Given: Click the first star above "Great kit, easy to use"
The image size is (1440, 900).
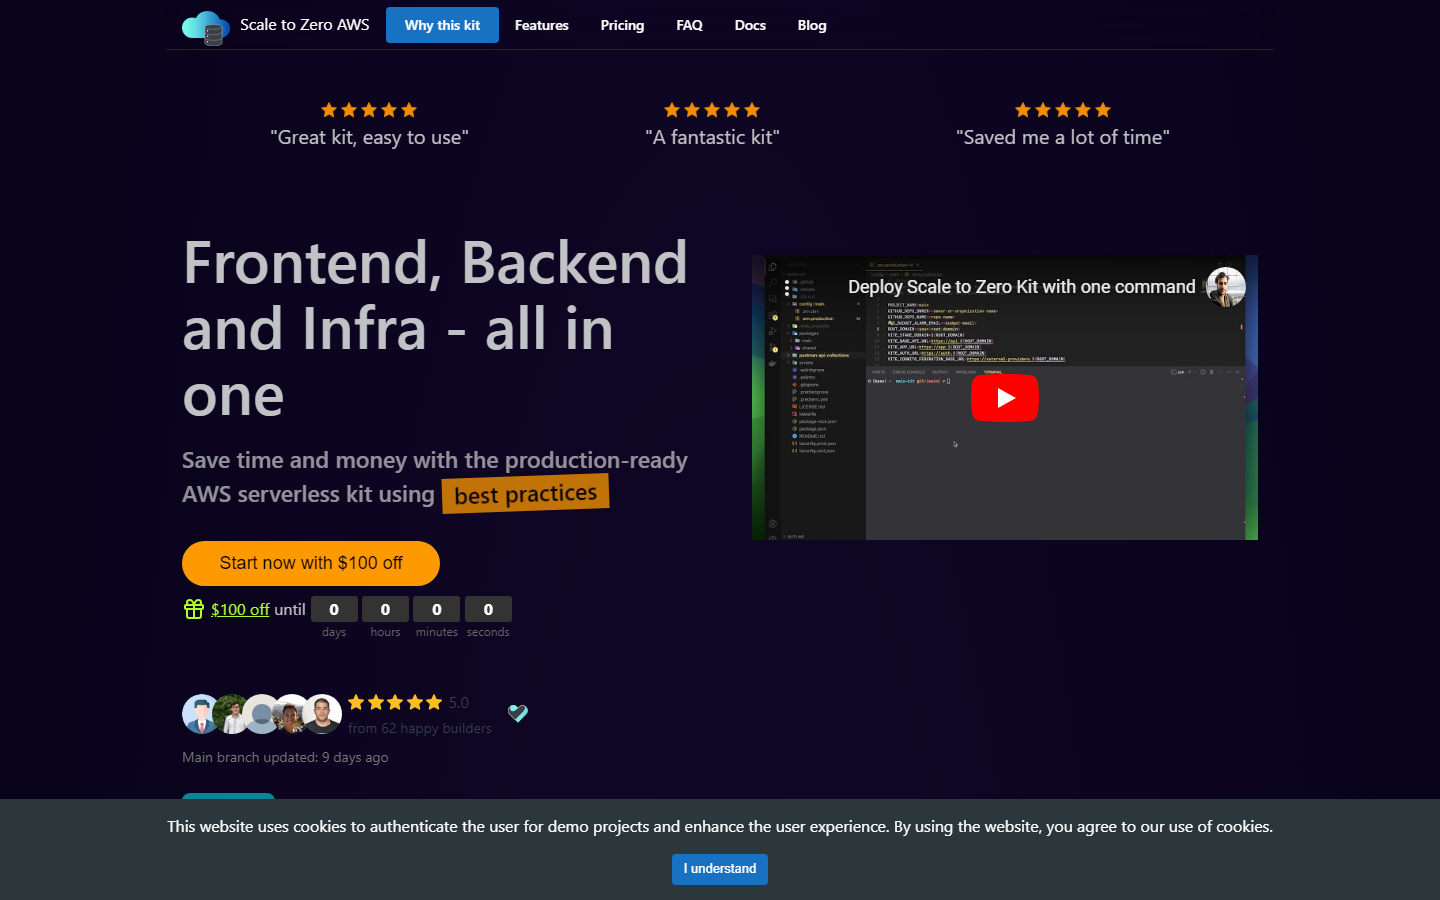Looking at the screenshot, I should 330,110.
